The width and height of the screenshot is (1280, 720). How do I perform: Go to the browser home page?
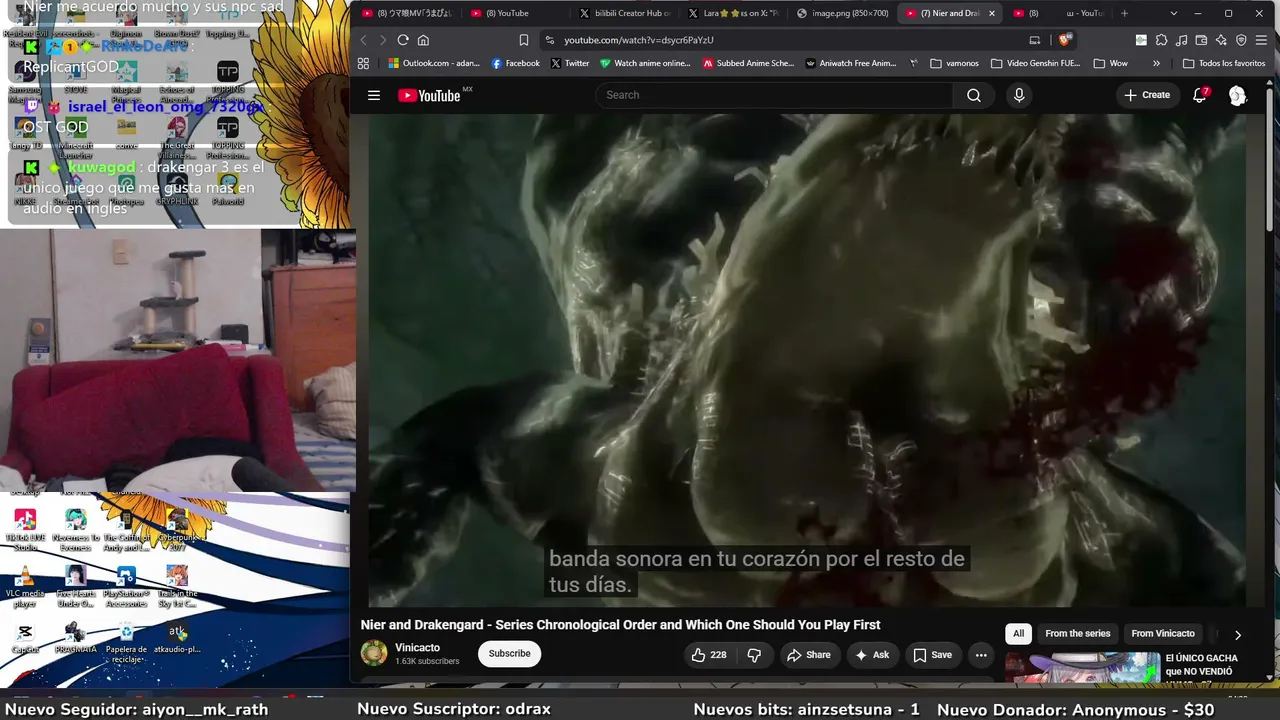tap(423, 40)
